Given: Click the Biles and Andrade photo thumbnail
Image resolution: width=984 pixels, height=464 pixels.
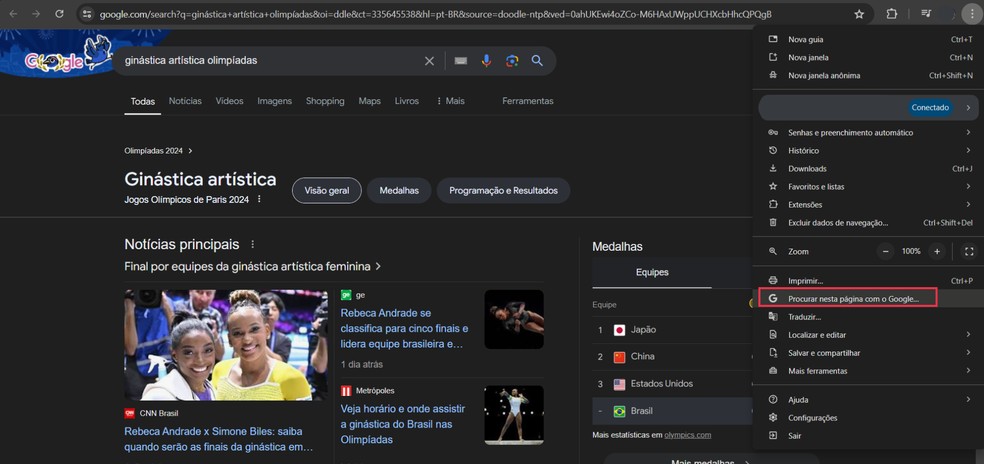Looking at the screenshot, I should point(226,345).
